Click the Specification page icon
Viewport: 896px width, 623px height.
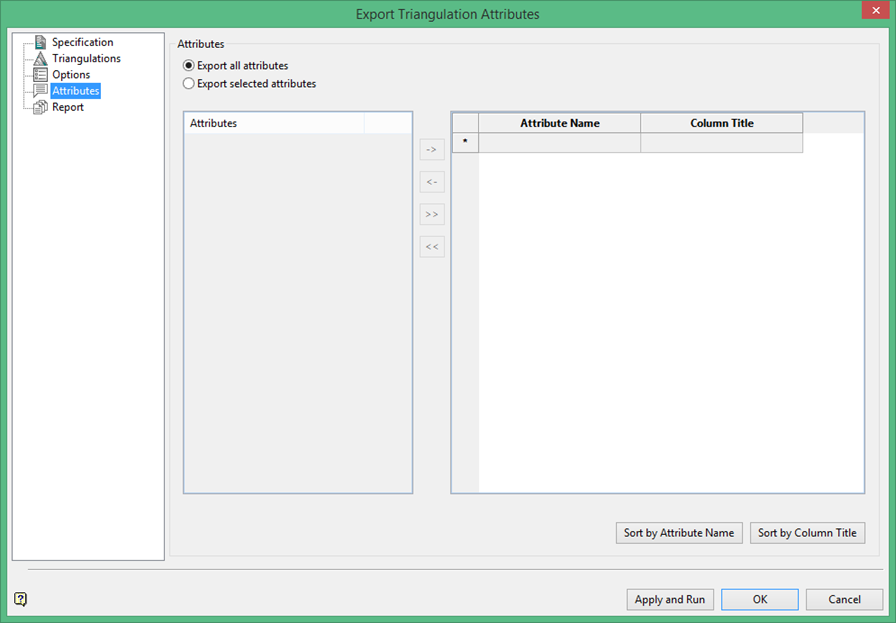click(40, 42)
